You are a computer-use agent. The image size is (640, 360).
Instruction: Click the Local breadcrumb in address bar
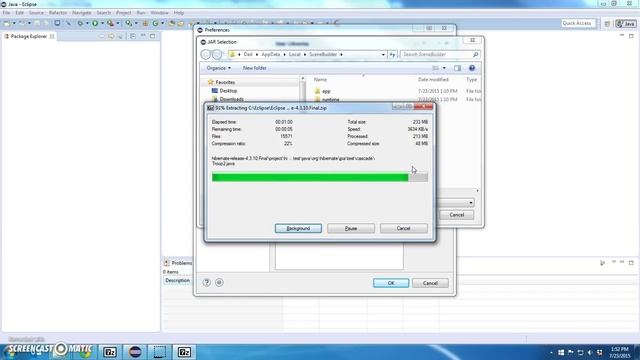(294, 54)
